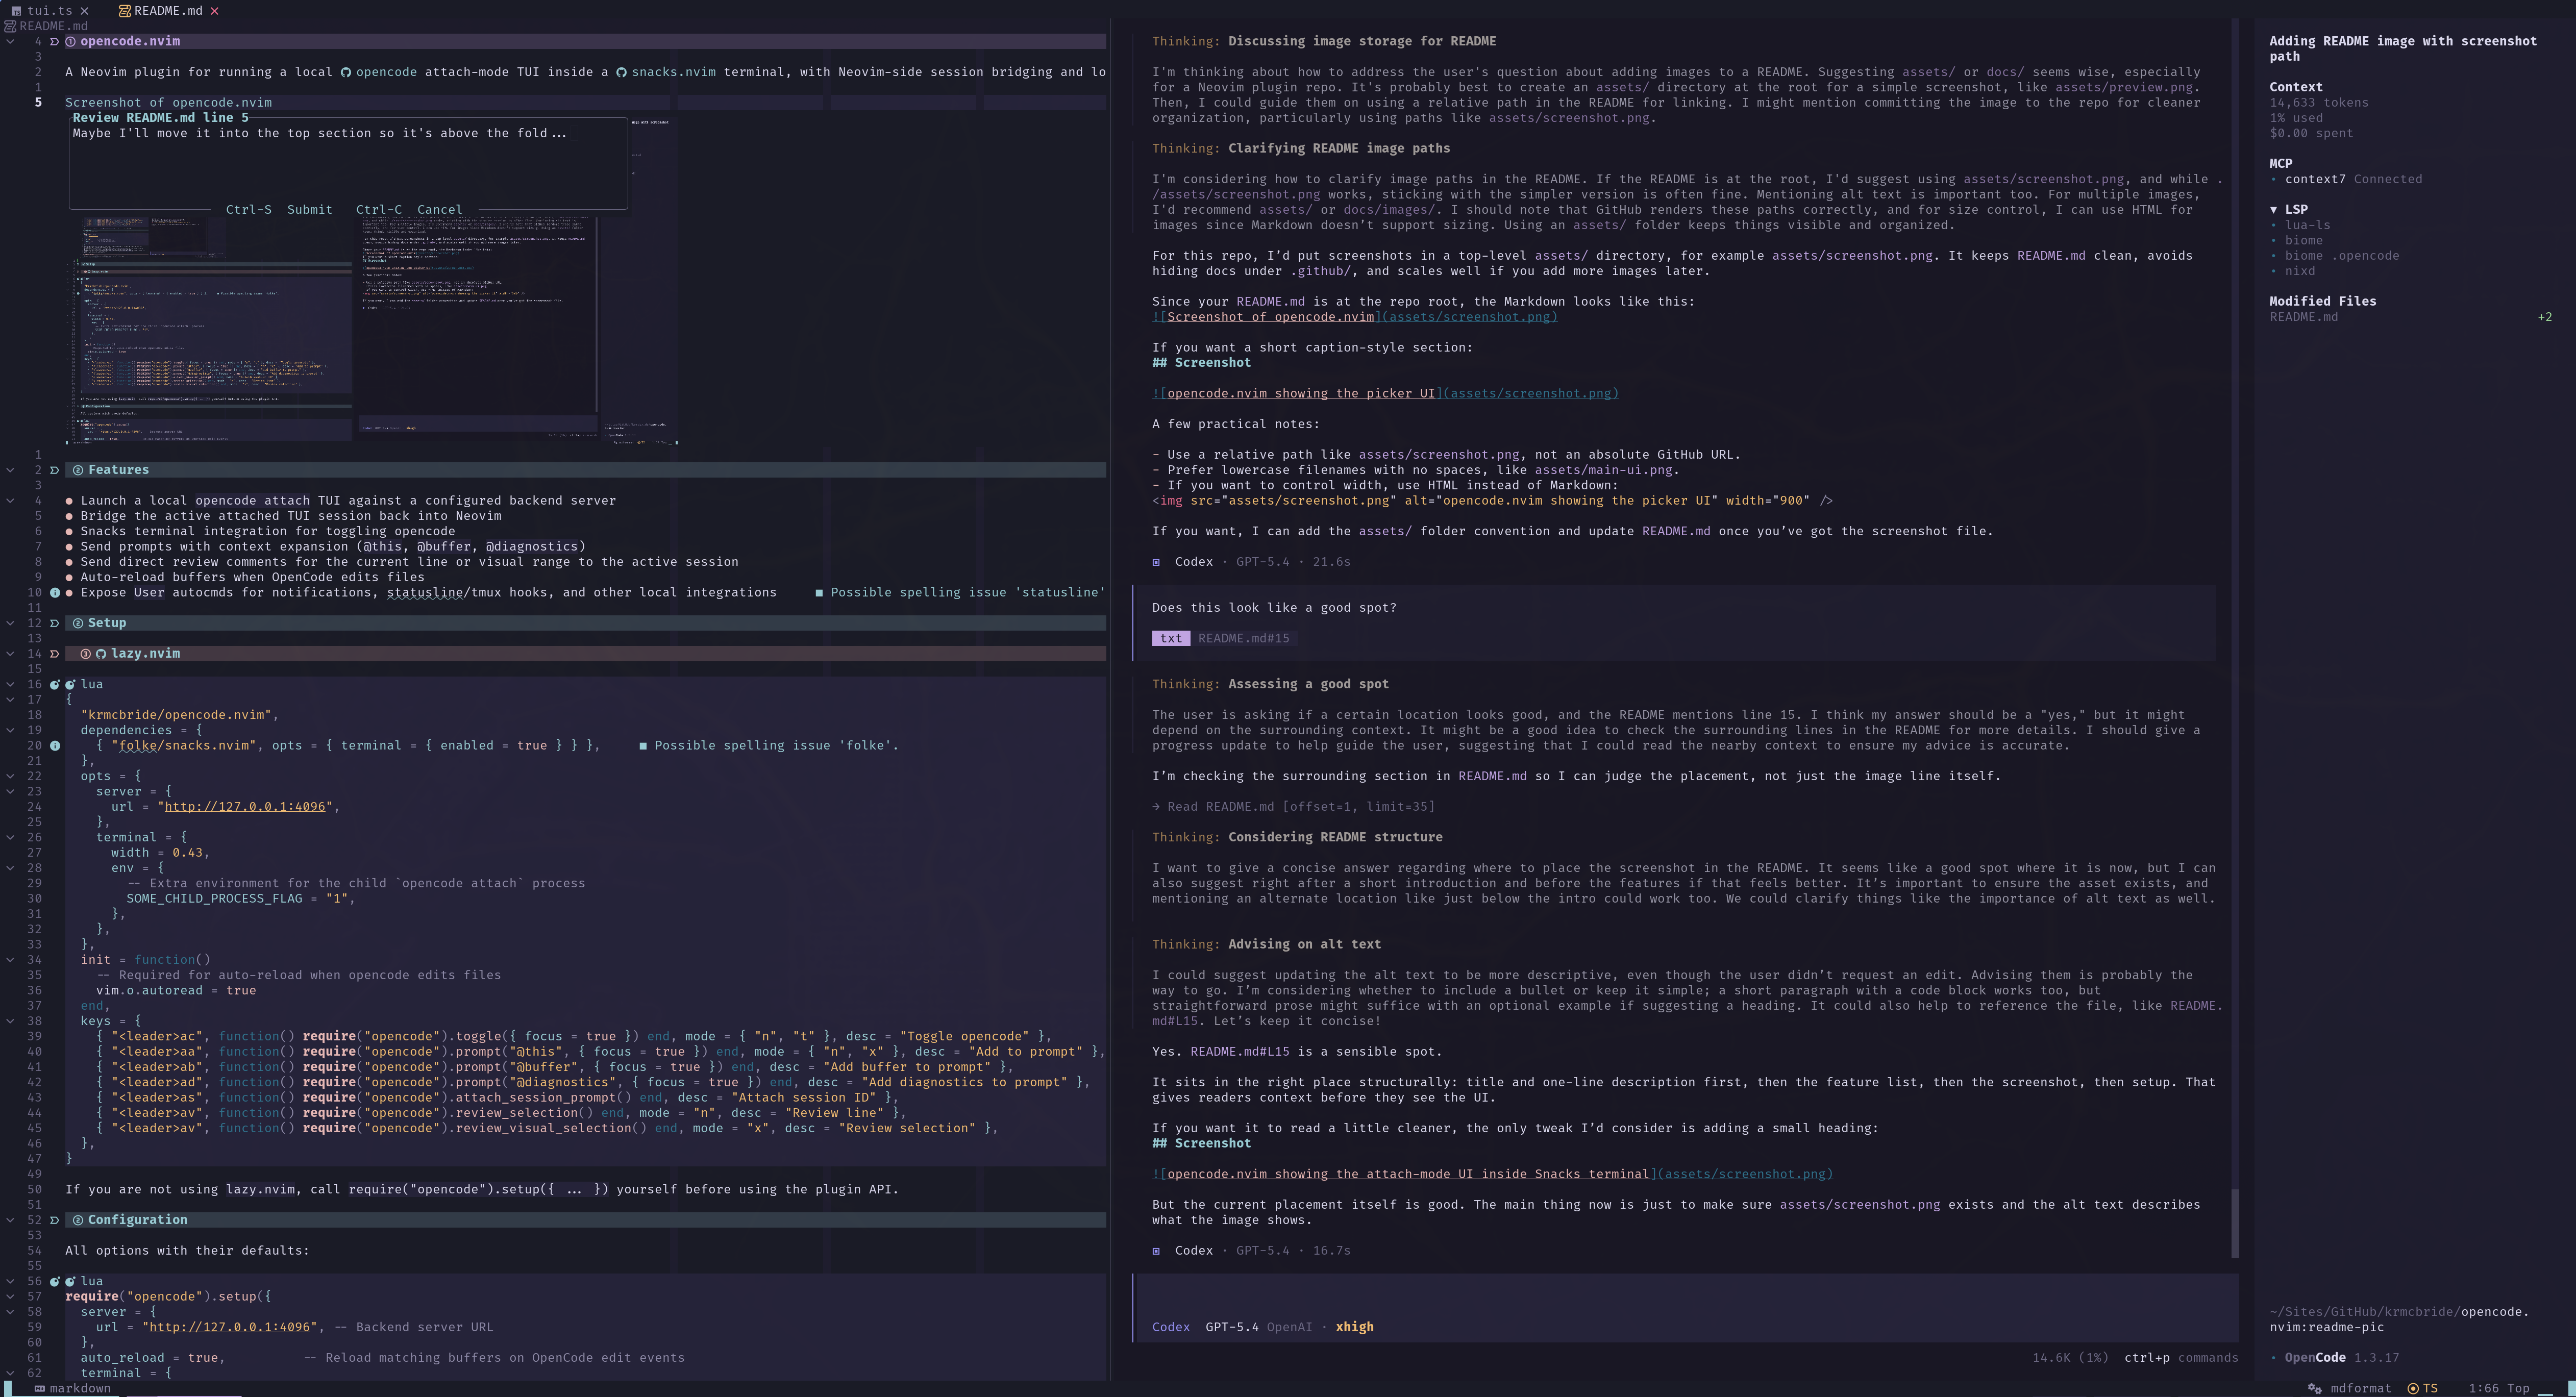2576x1397 pixels.
Task: Click the TS treesitter indicator in statusline
Action: [2422, 1388]
